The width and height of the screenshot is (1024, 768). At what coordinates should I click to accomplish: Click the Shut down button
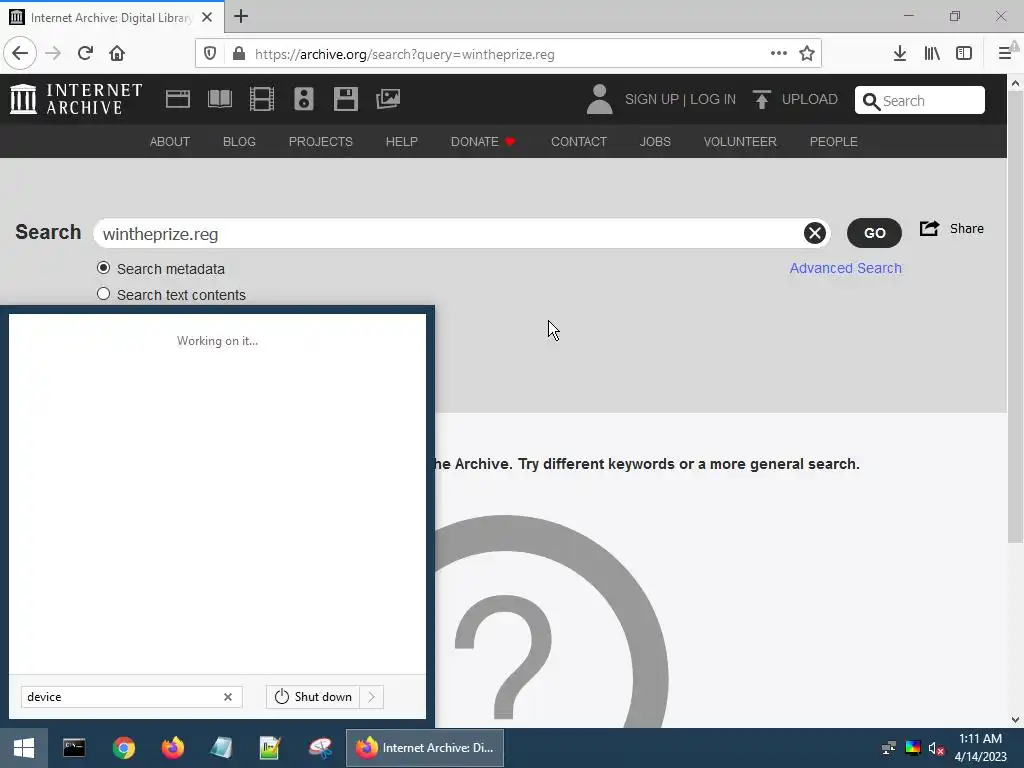tap(313, 697)
